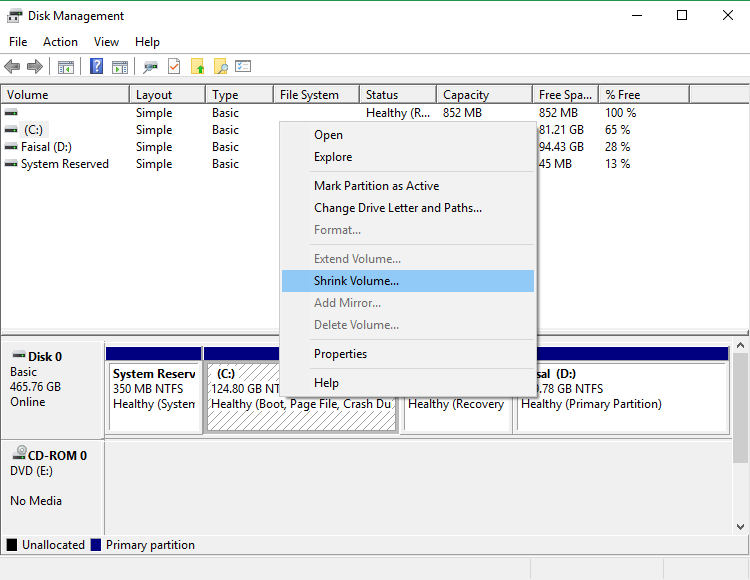This screenshot has width=750, height=580.
Task: Open the View menu
Action: (106, 42)
